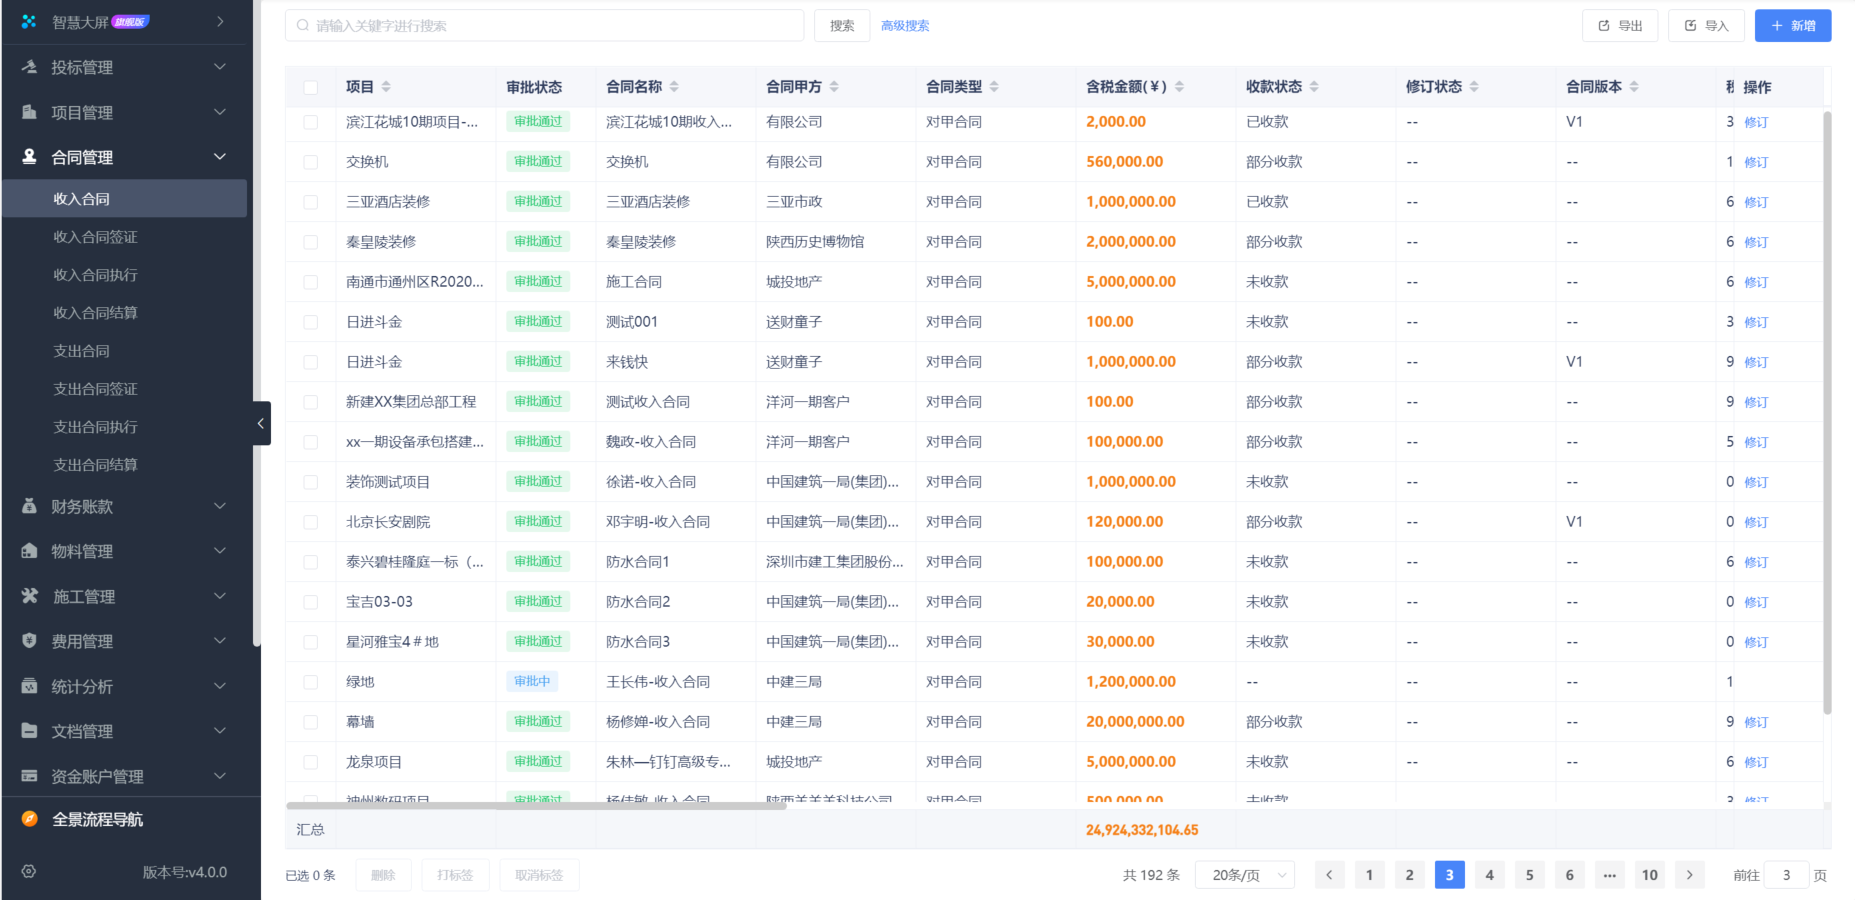Open the 财务账款 module icon
The height and width of the screenshot is (900, 1855).
[28, 506]
